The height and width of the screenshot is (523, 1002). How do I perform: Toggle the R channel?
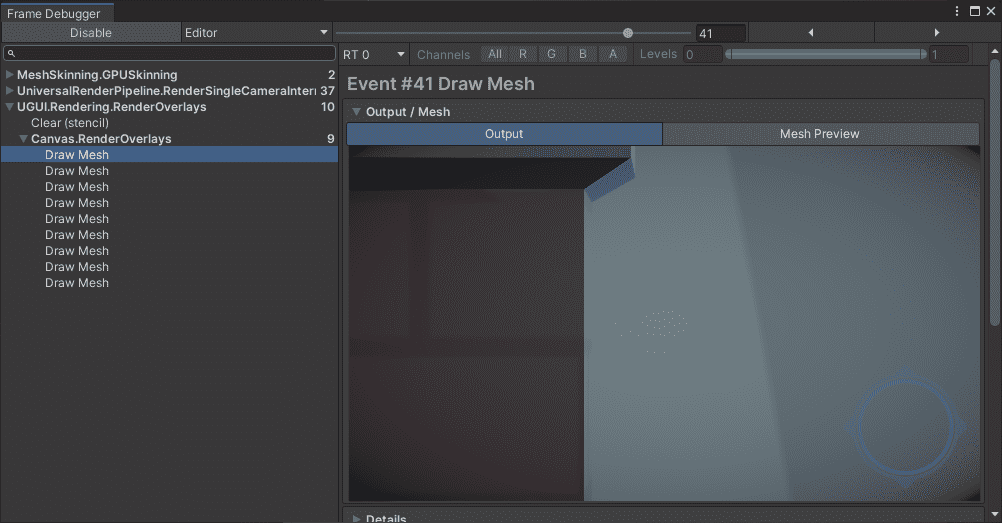click(x=523, y=54)
